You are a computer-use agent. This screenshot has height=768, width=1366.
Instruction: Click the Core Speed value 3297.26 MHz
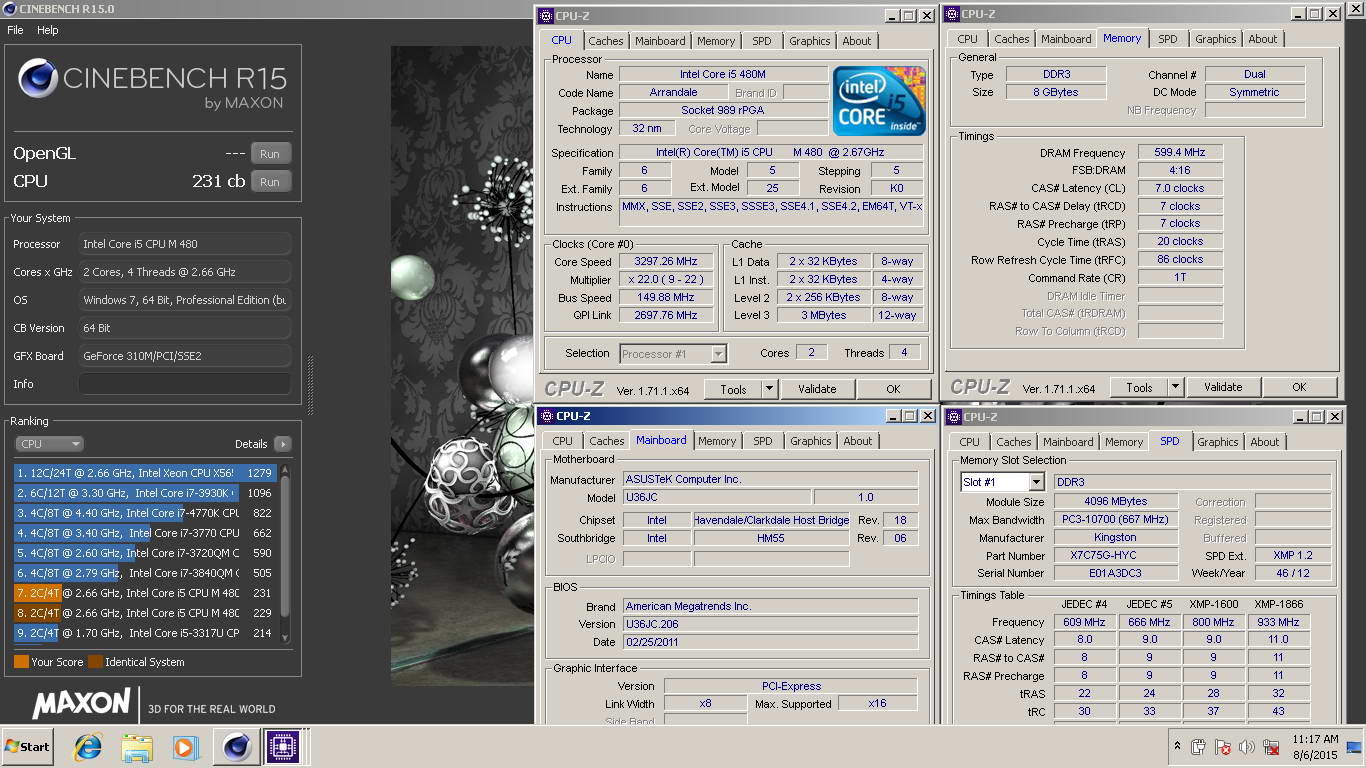coord(667,262)
